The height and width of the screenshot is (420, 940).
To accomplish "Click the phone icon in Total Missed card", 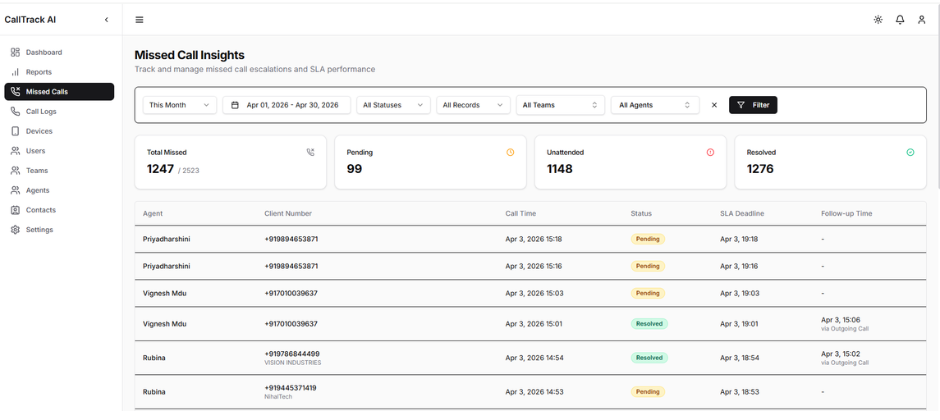I will [310, 152].
